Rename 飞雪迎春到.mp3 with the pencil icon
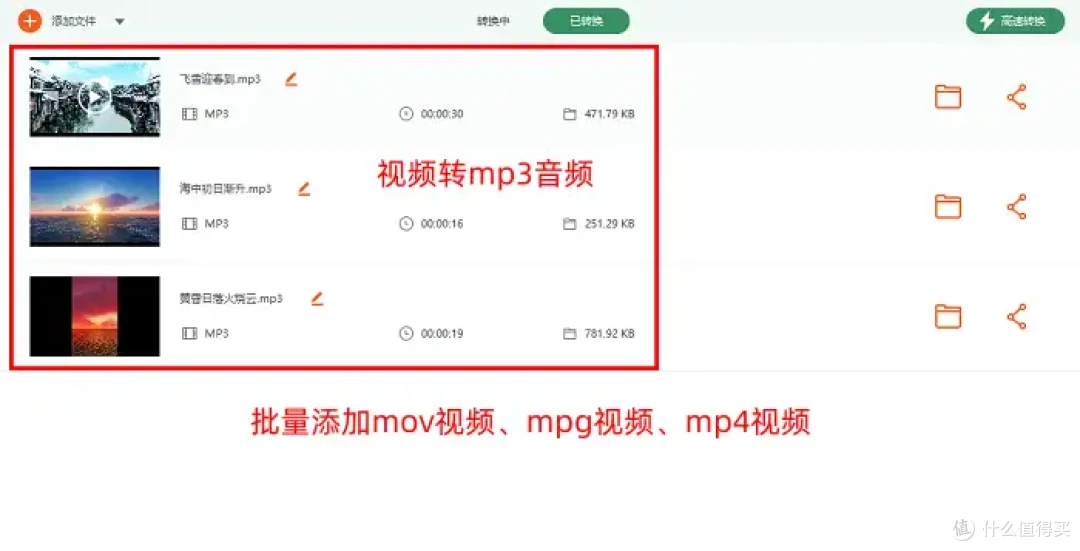Screen dimensions: 1080x551 tap(291, 79)
